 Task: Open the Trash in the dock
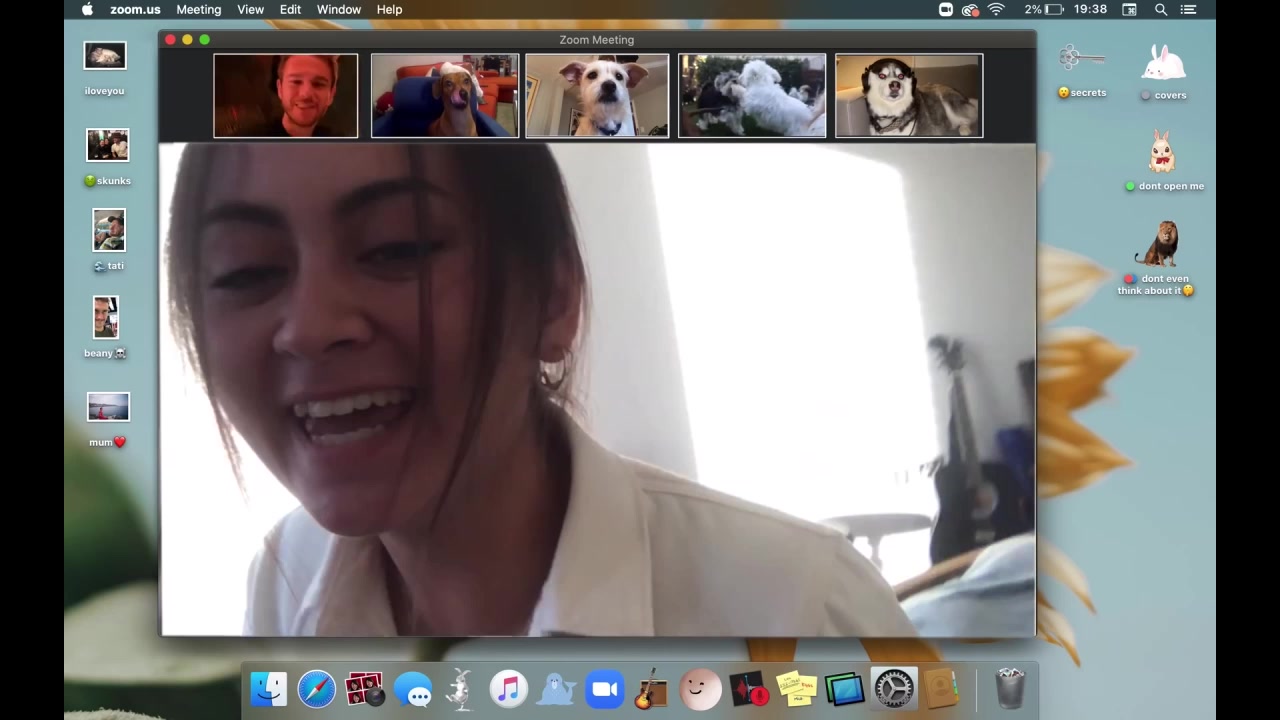1010,689
